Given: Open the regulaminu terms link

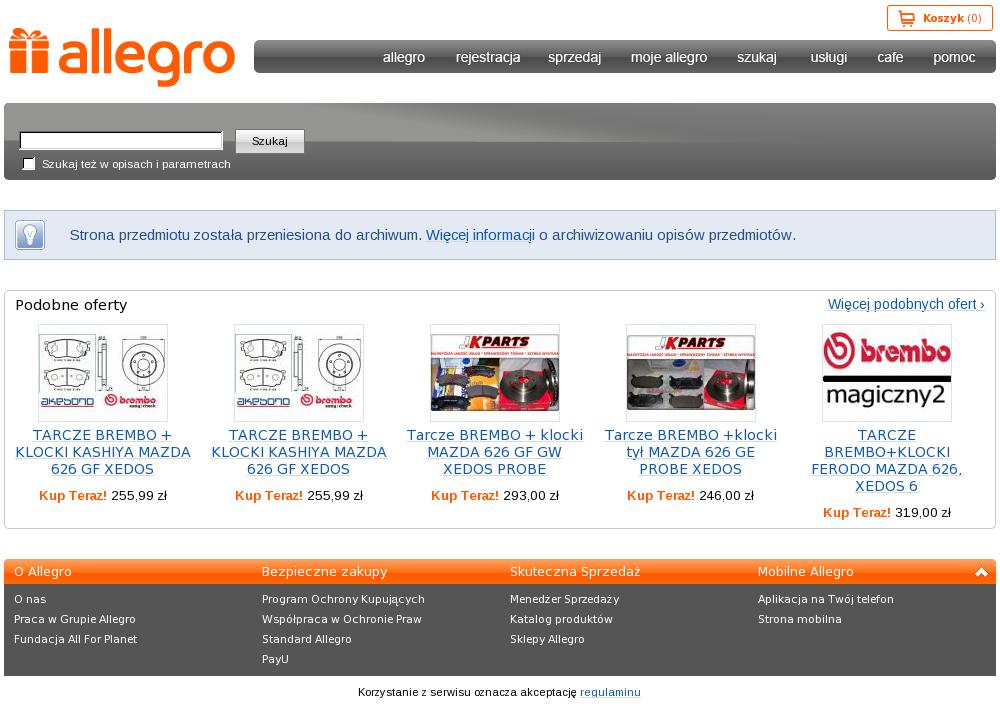Looking at the screenshot, I should 610,692.
